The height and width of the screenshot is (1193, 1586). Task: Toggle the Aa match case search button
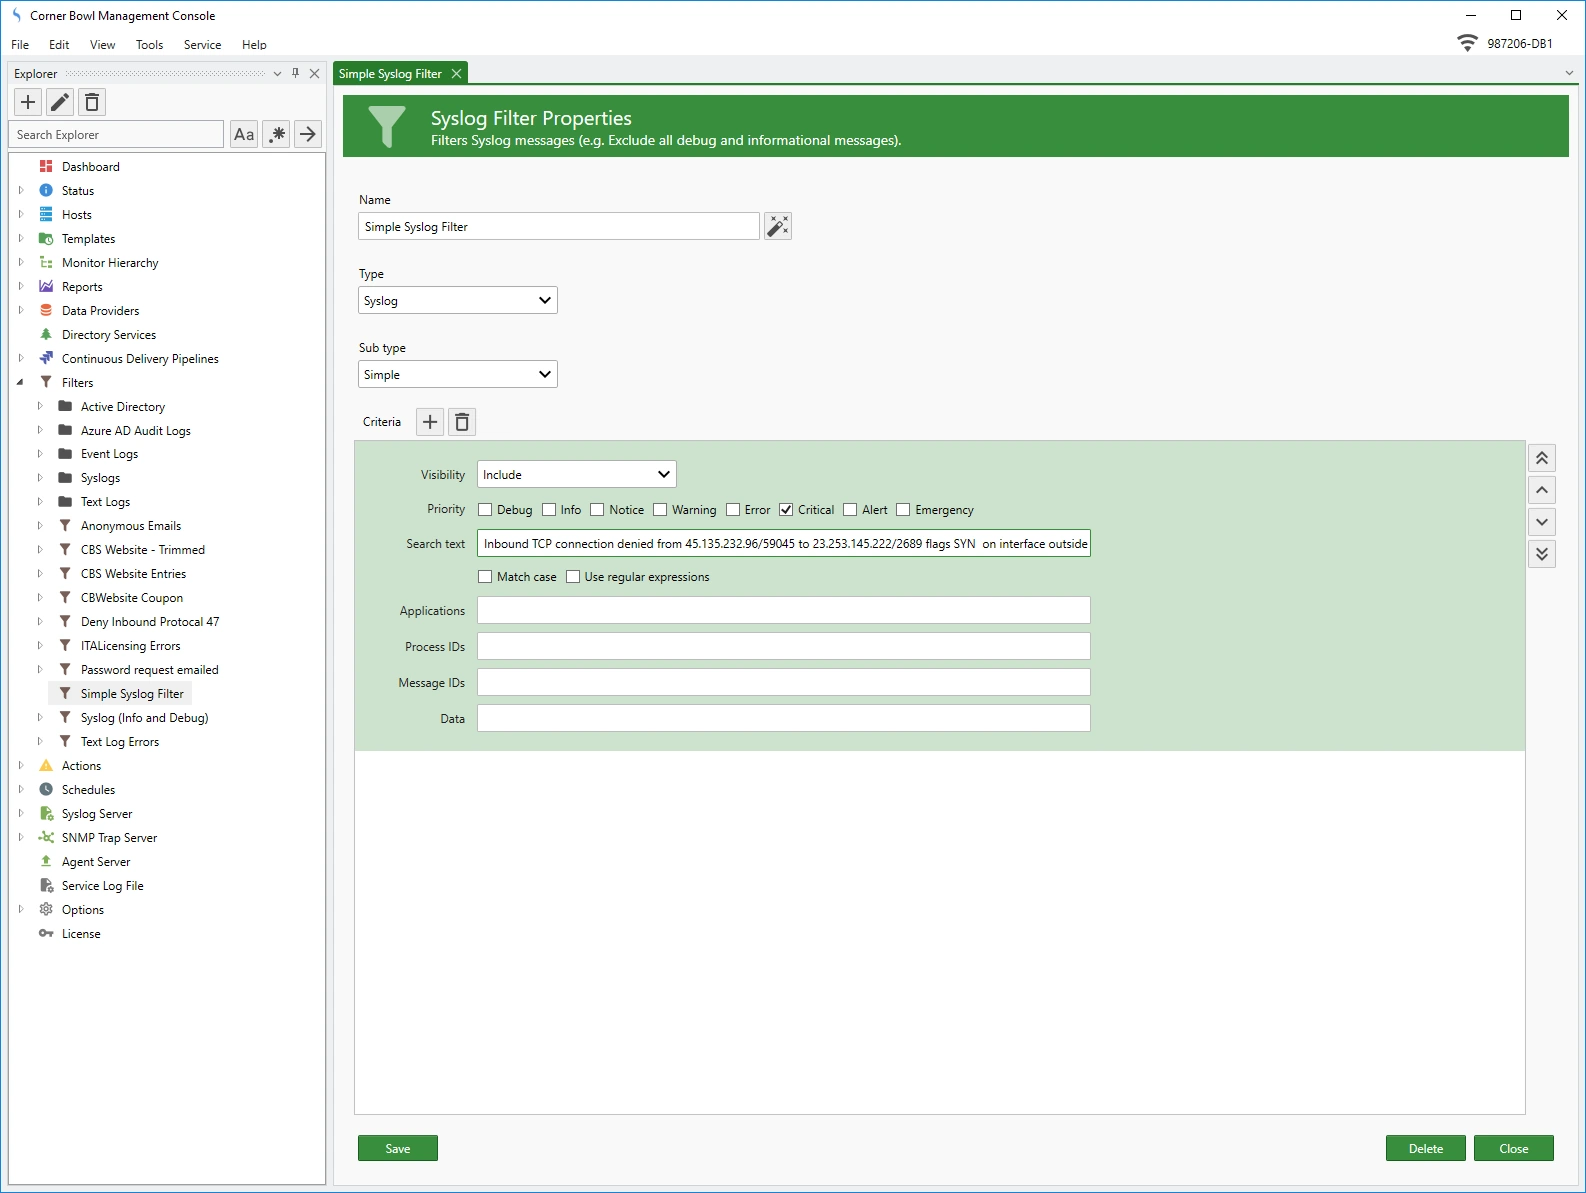(x=244, y=134)
